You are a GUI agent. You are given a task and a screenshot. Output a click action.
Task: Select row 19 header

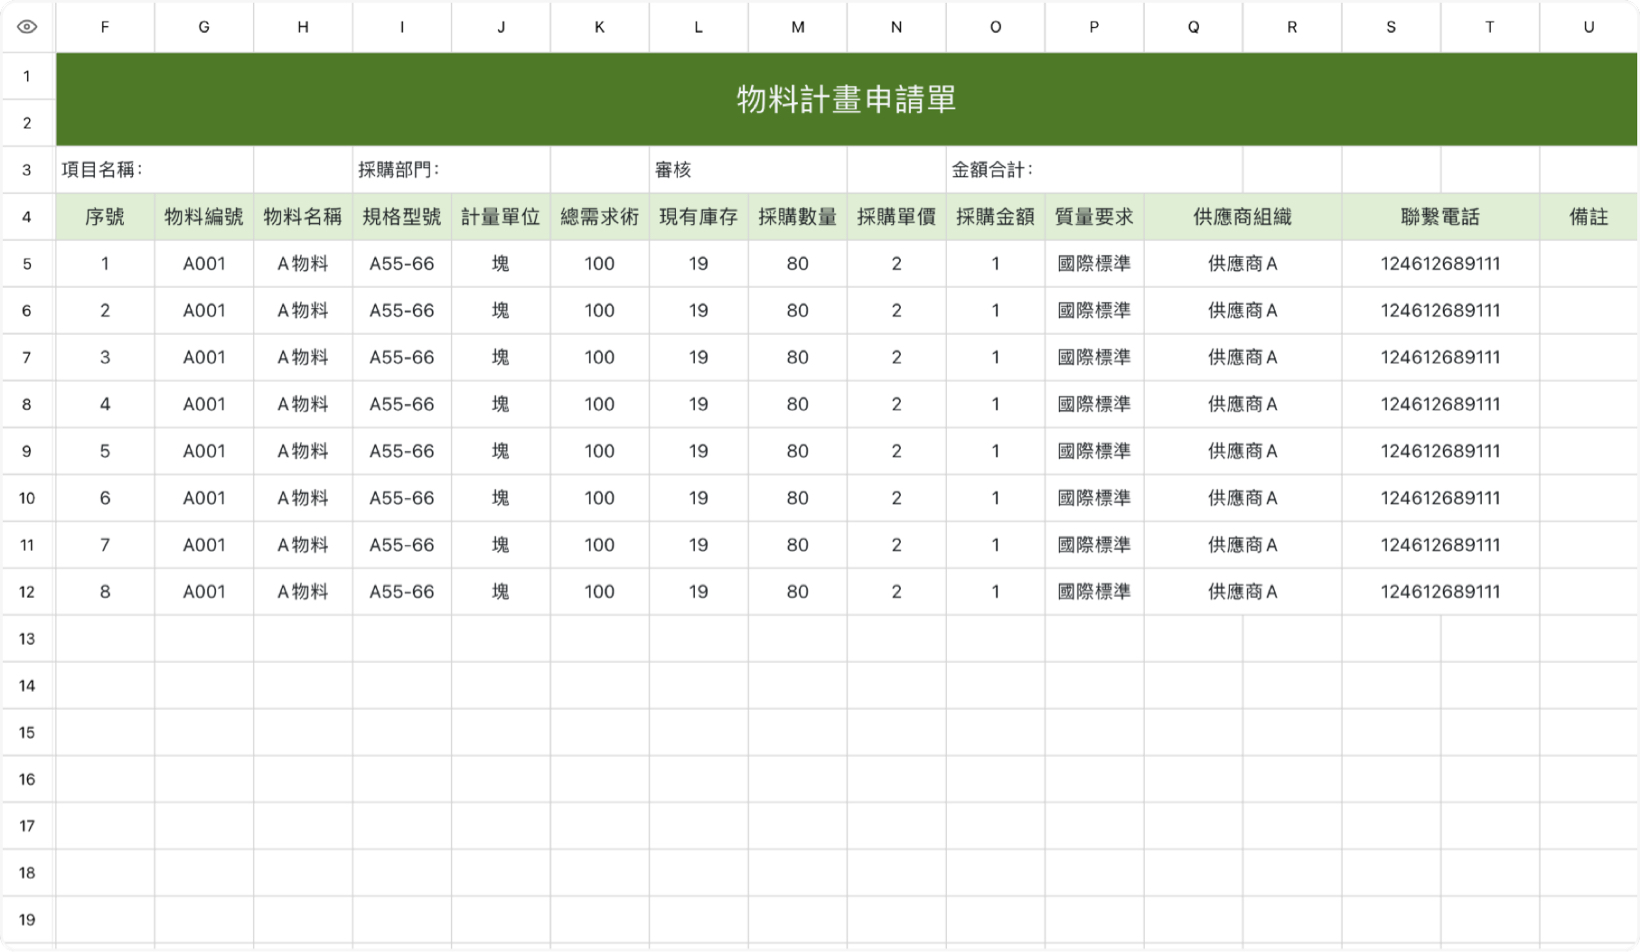(27, 920)
